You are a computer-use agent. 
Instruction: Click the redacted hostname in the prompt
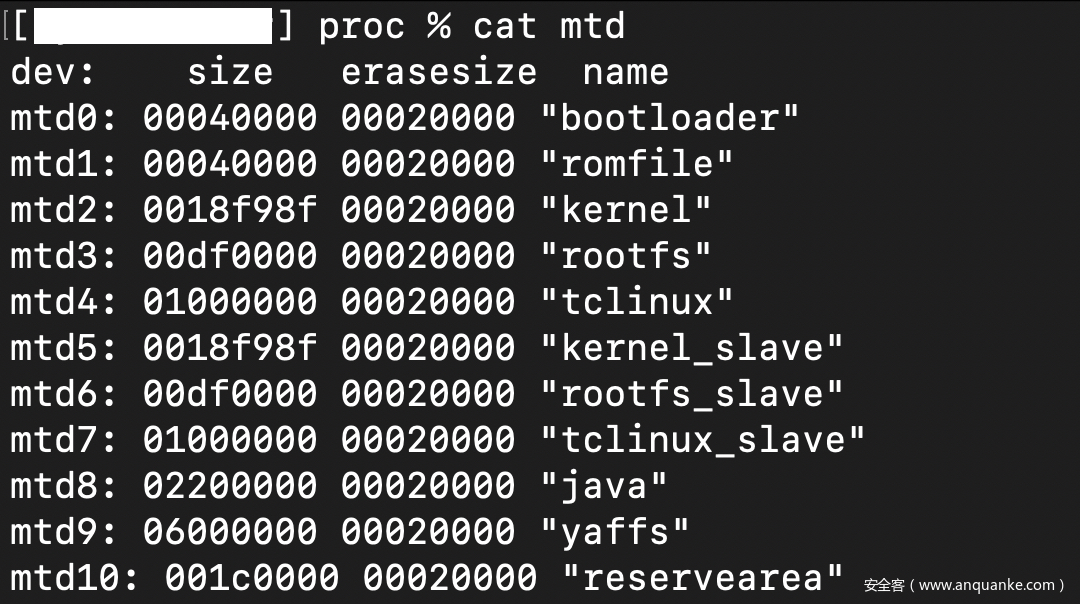pos(153,27)
